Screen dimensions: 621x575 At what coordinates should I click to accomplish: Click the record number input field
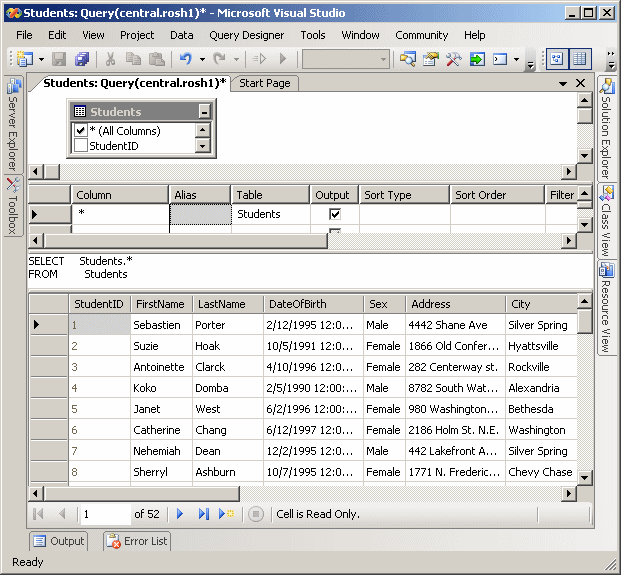tap(105, 514)
